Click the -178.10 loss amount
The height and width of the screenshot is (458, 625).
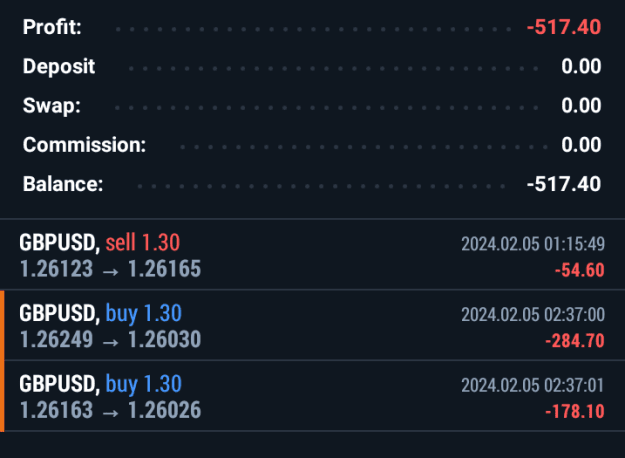coord(575,411)
